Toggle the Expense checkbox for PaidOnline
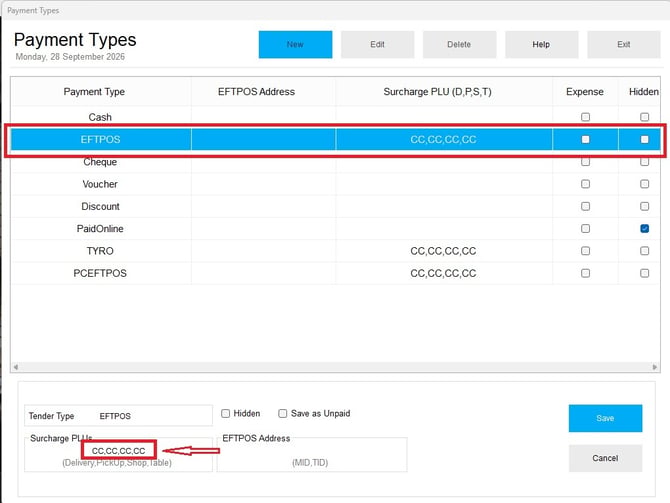Viewport: 670px width, 503px height. pyautogui.click(x=585, y=229)
